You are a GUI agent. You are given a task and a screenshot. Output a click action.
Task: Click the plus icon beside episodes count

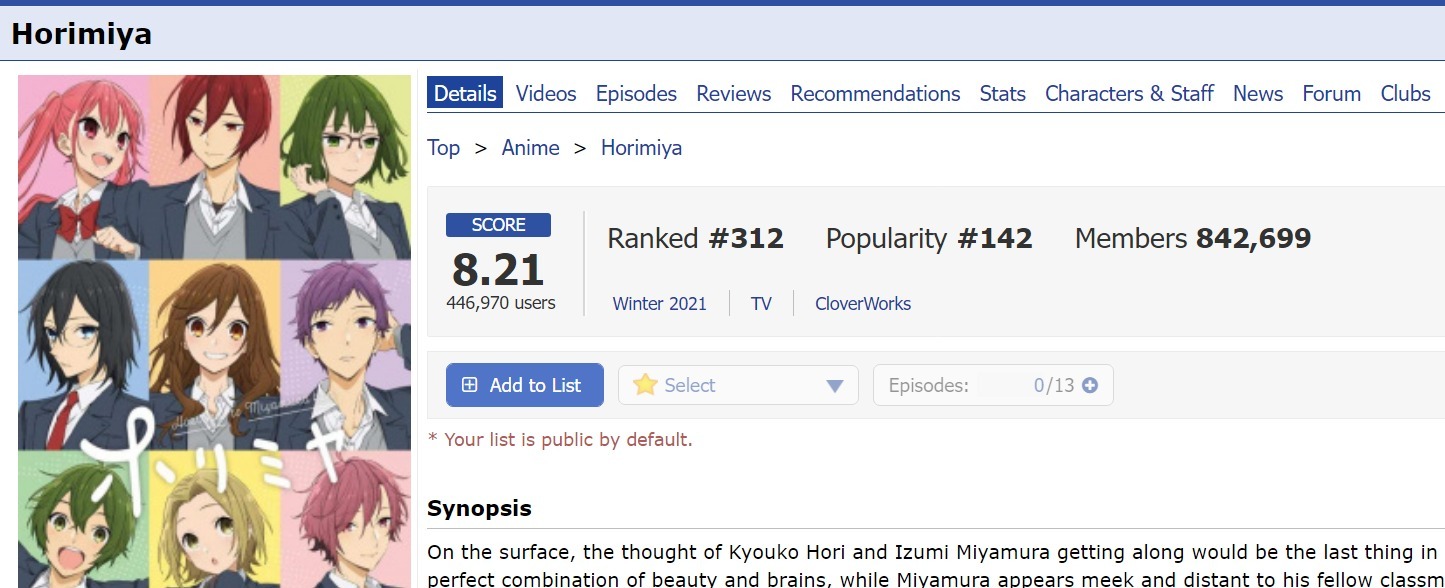[1090, 385]
